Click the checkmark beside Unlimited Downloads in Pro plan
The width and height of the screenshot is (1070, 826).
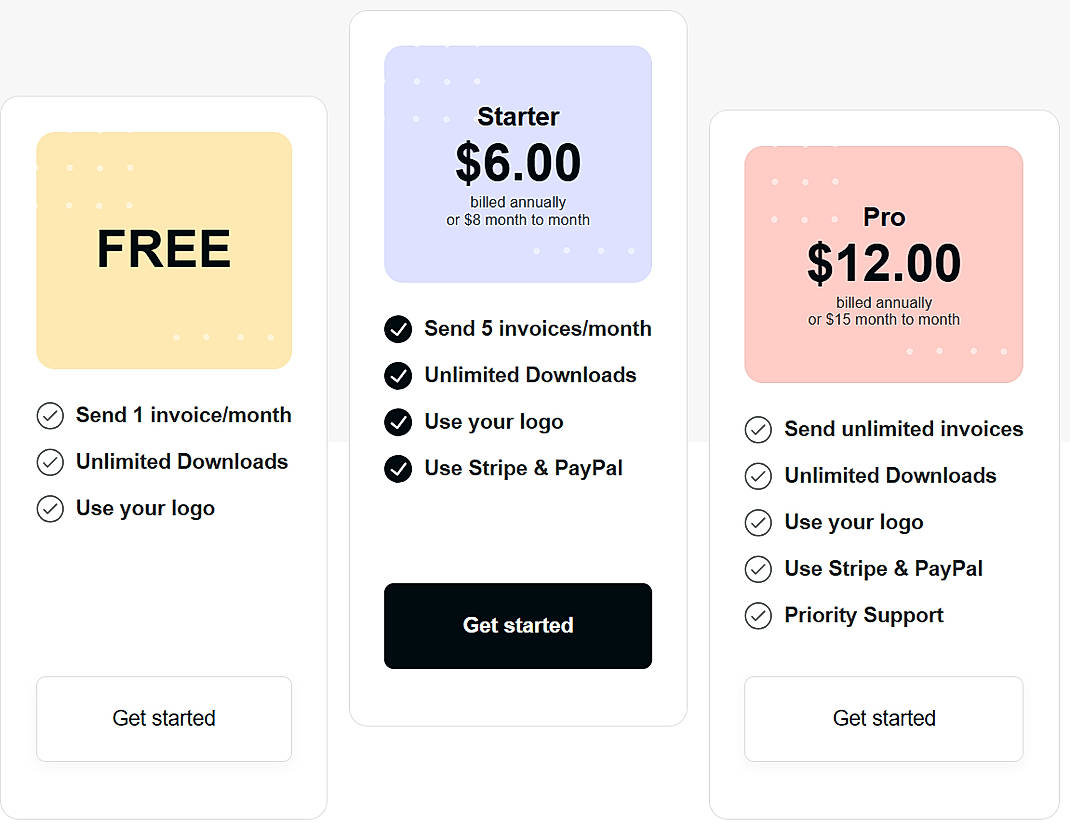point(758,476)
